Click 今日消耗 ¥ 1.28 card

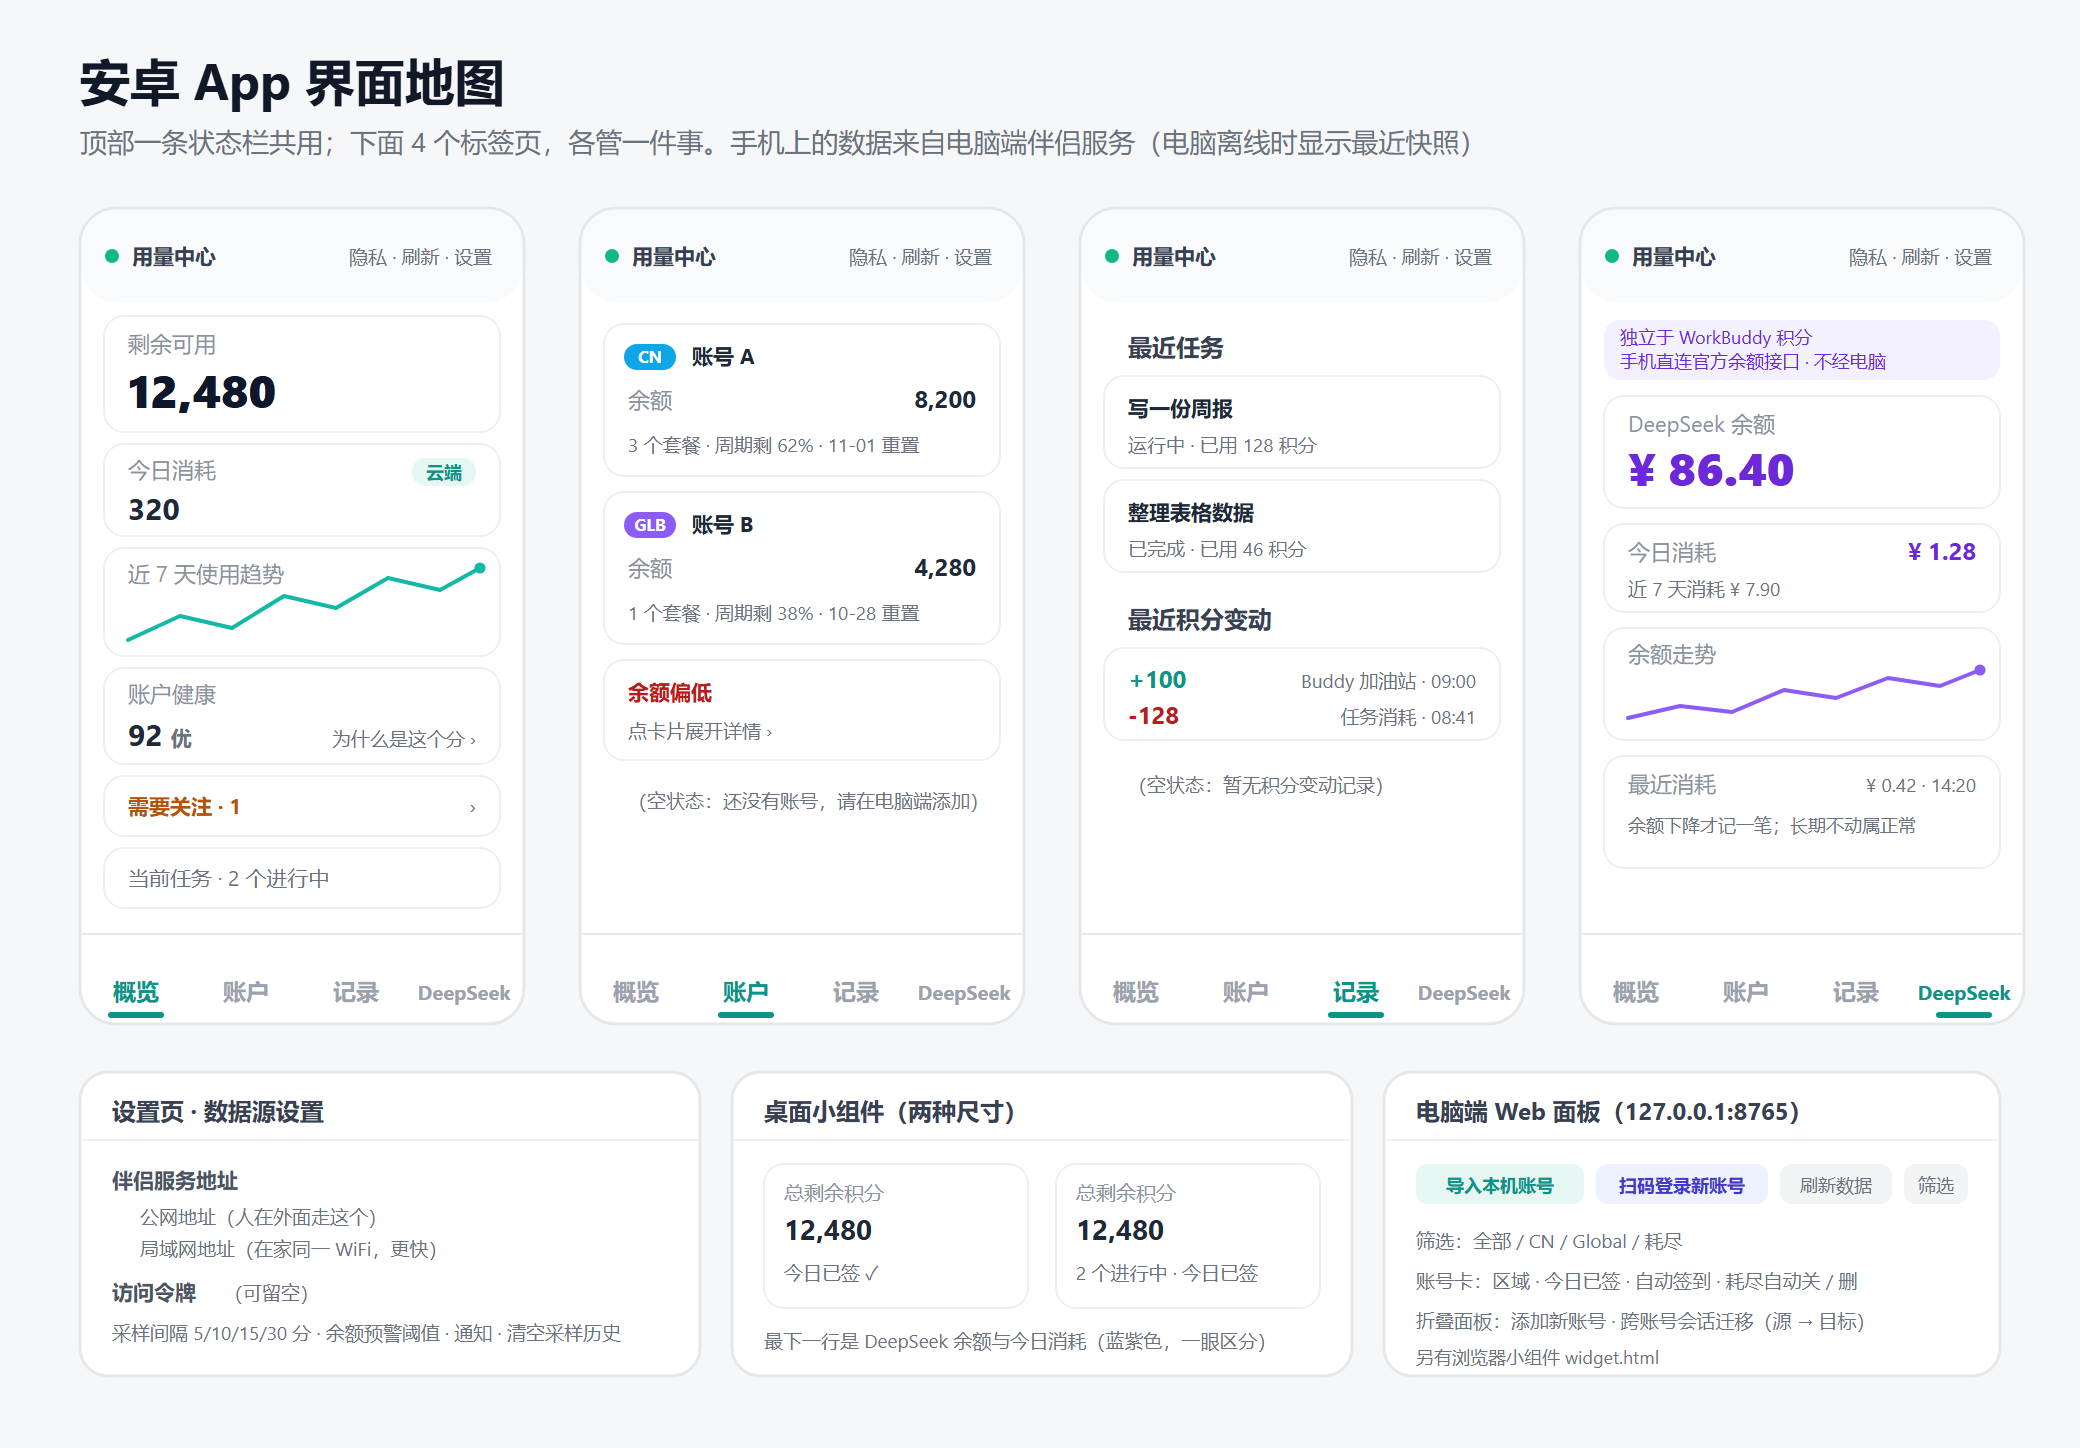1802,568
